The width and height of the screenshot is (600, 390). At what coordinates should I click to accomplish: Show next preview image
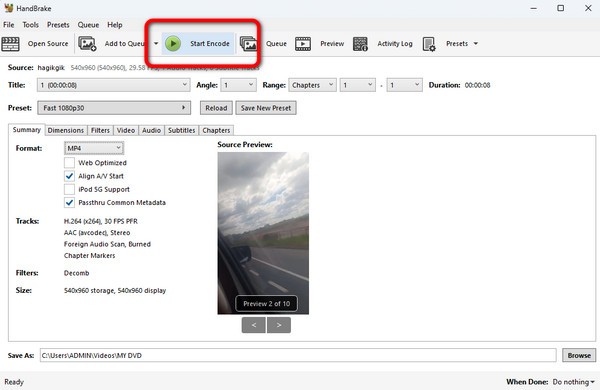279,325
